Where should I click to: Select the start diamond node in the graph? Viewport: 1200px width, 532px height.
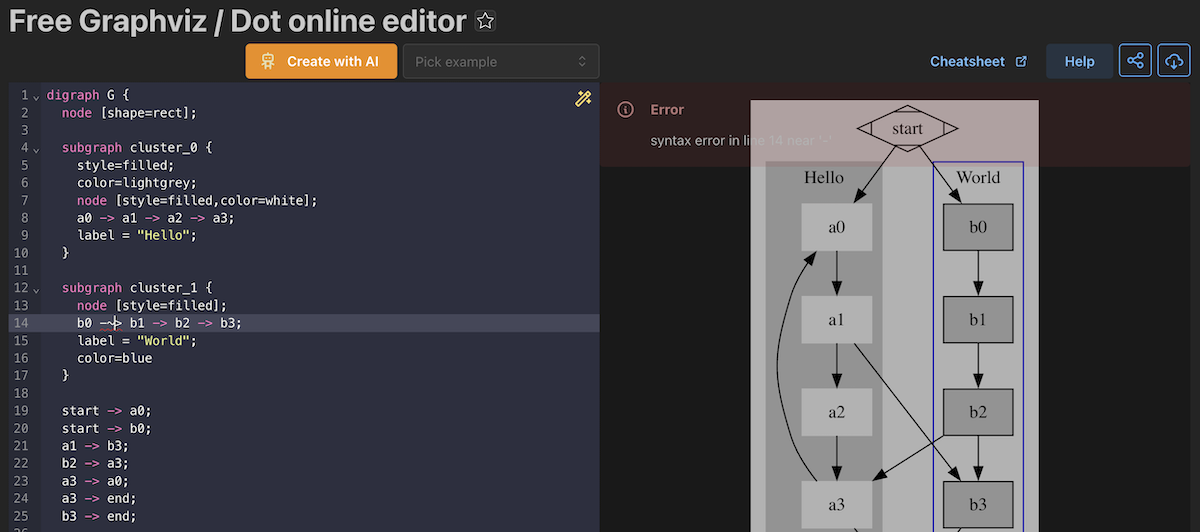[907, 128]
